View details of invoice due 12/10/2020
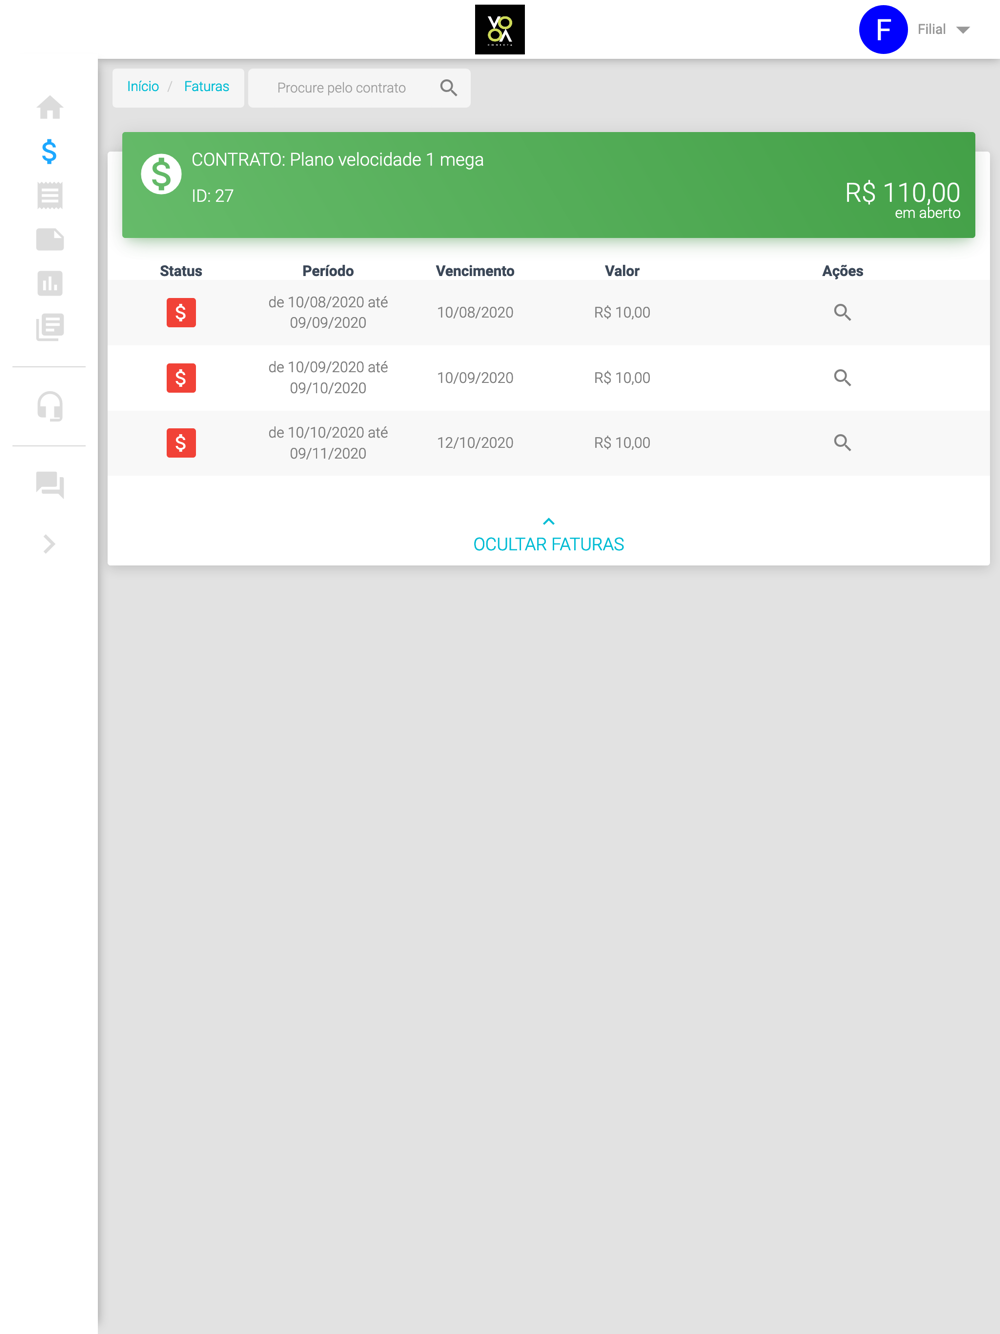 (842, 442)
